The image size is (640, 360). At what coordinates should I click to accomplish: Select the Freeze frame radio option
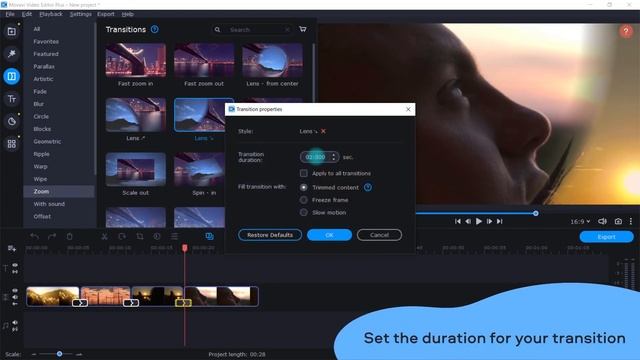pyautogui.click(x=304, y=200)
